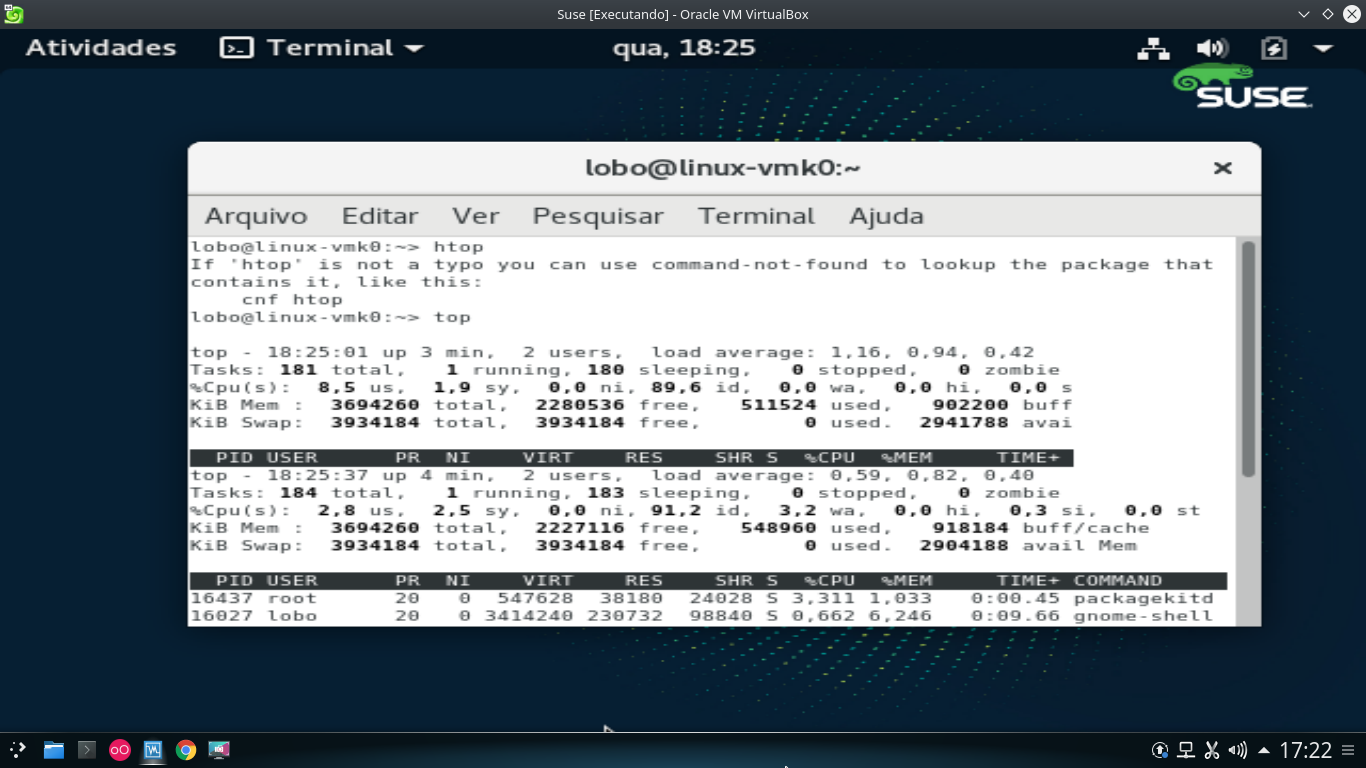Click the Klipper scissors icon in the system tray
This screenshot has height=768, width=1366.
click(1212, 750)
